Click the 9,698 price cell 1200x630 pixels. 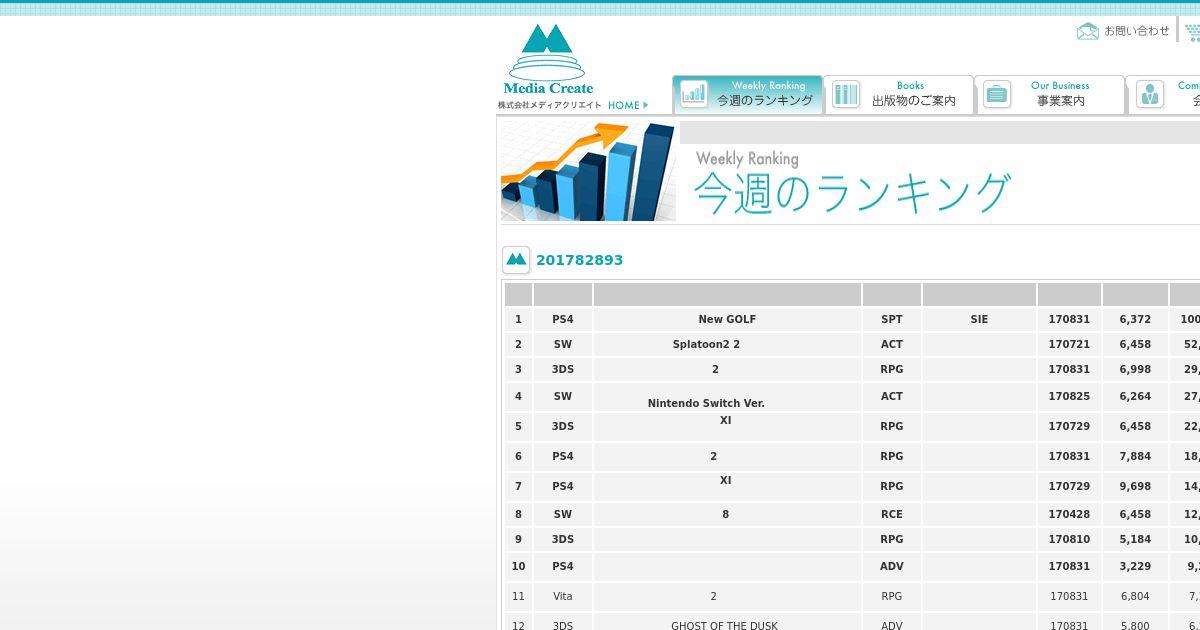[1135, 486]
